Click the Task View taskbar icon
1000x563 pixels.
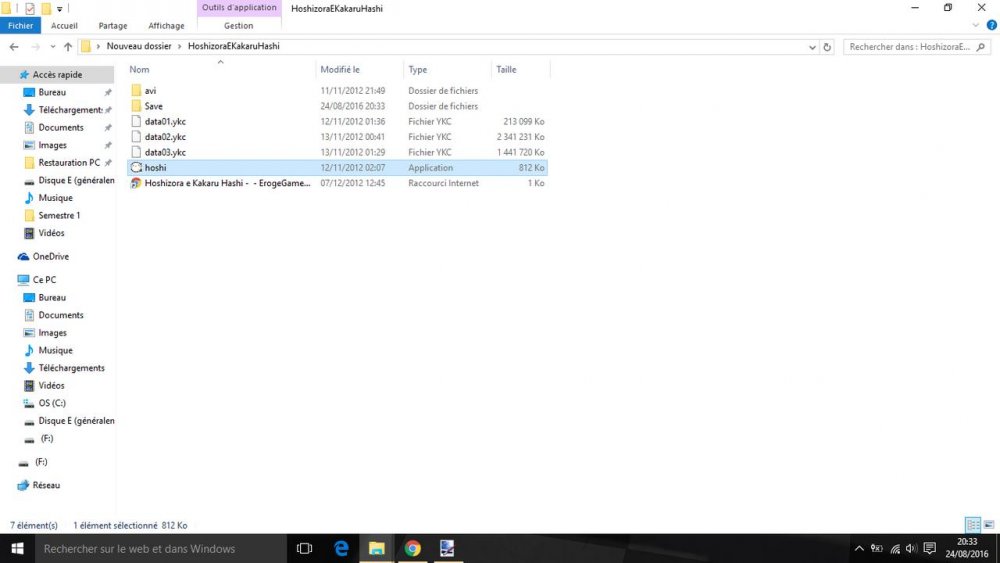pyautogui.click(x=305, y=548)
